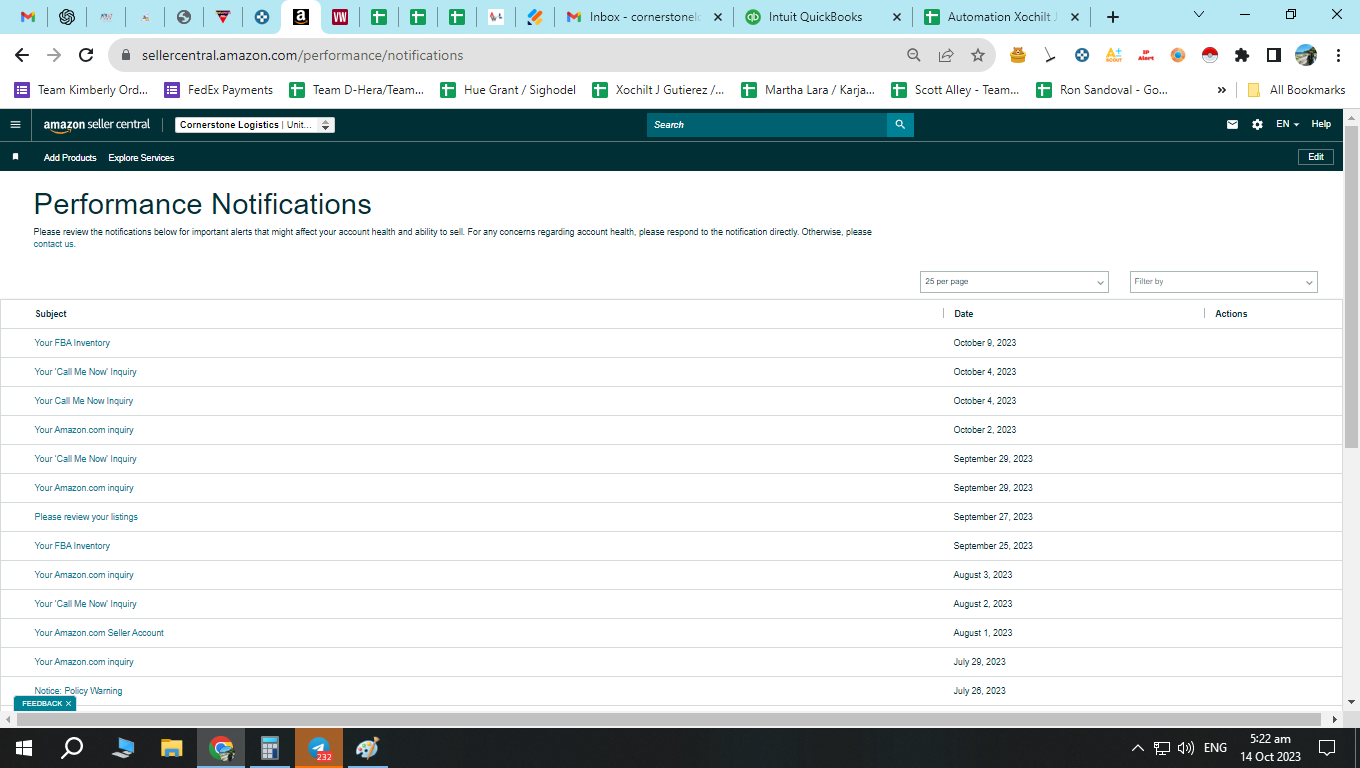
Task: Open the A+ Scout extension
Action: [x=1114, y=55]
